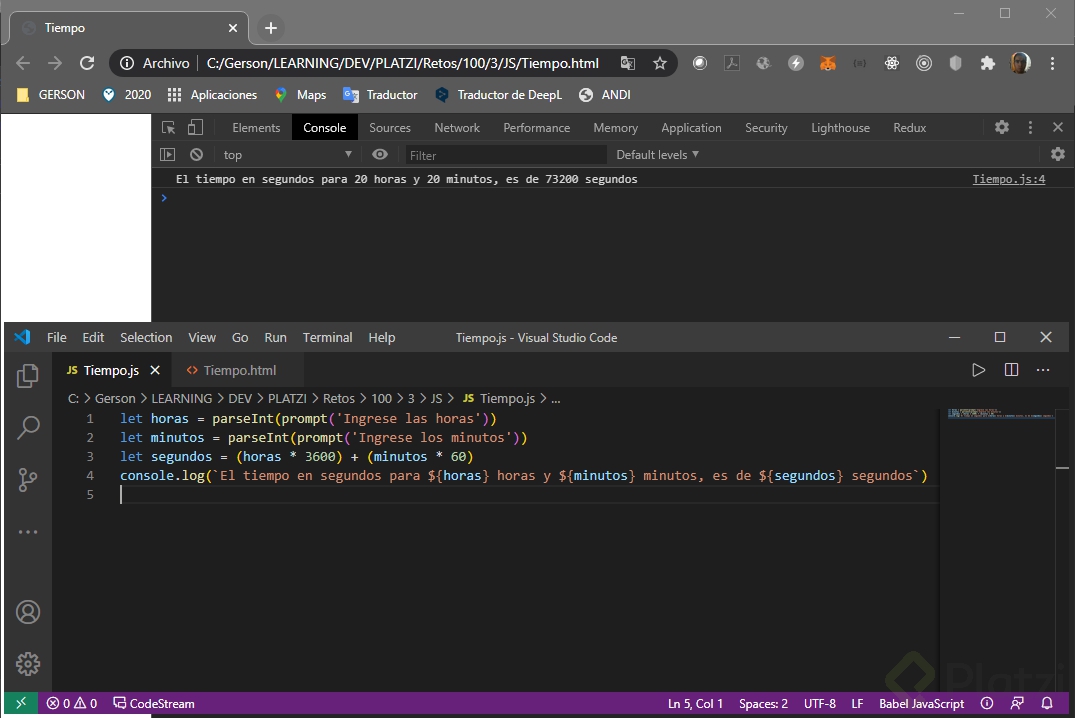Image resolution: width=1075 pixels, height=718 pixels.
Task: Switch to the Elements panel tab
Action: pyautogui.click(x=256, y=128)
